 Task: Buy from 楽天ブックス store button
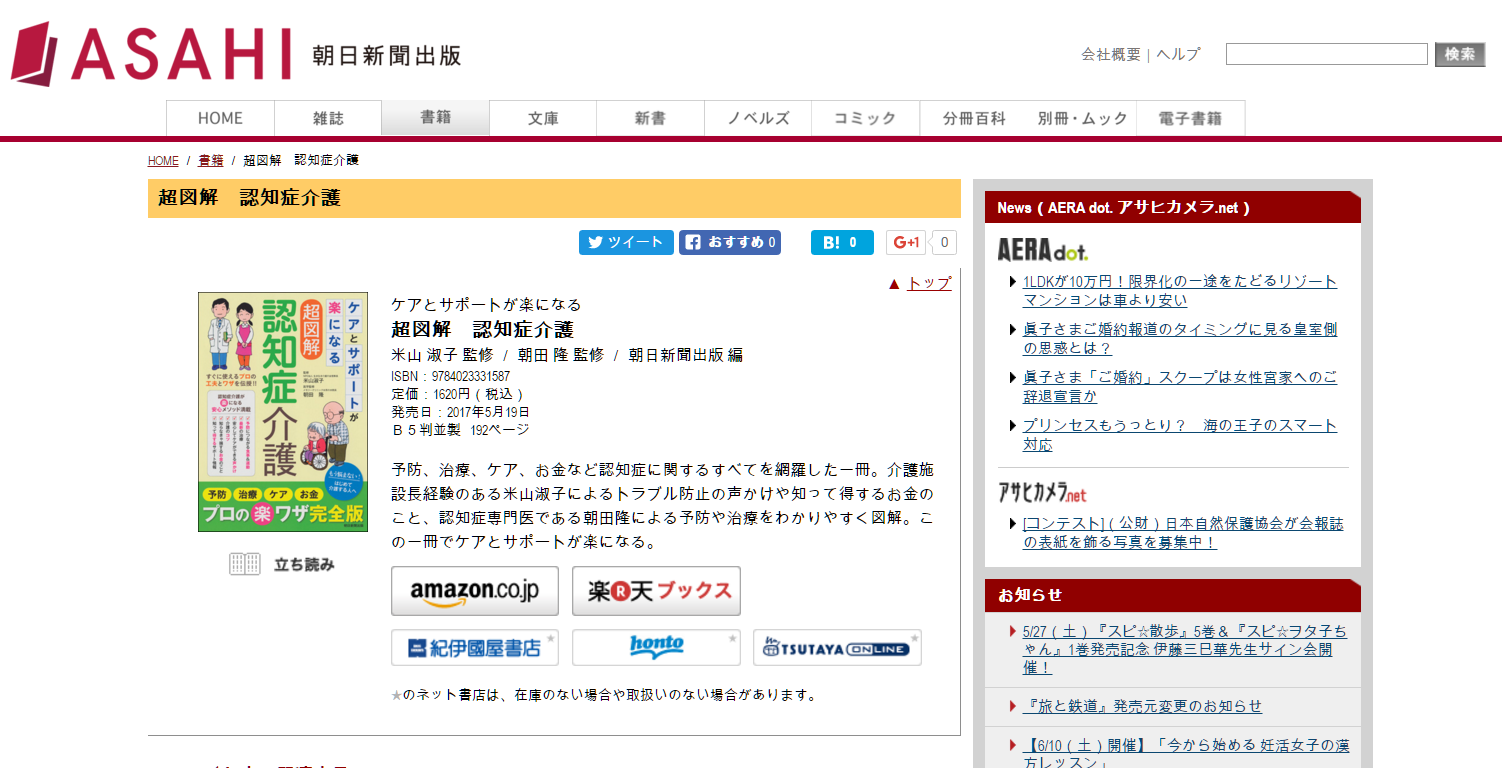pyautogui.click(x=656, y=591)
